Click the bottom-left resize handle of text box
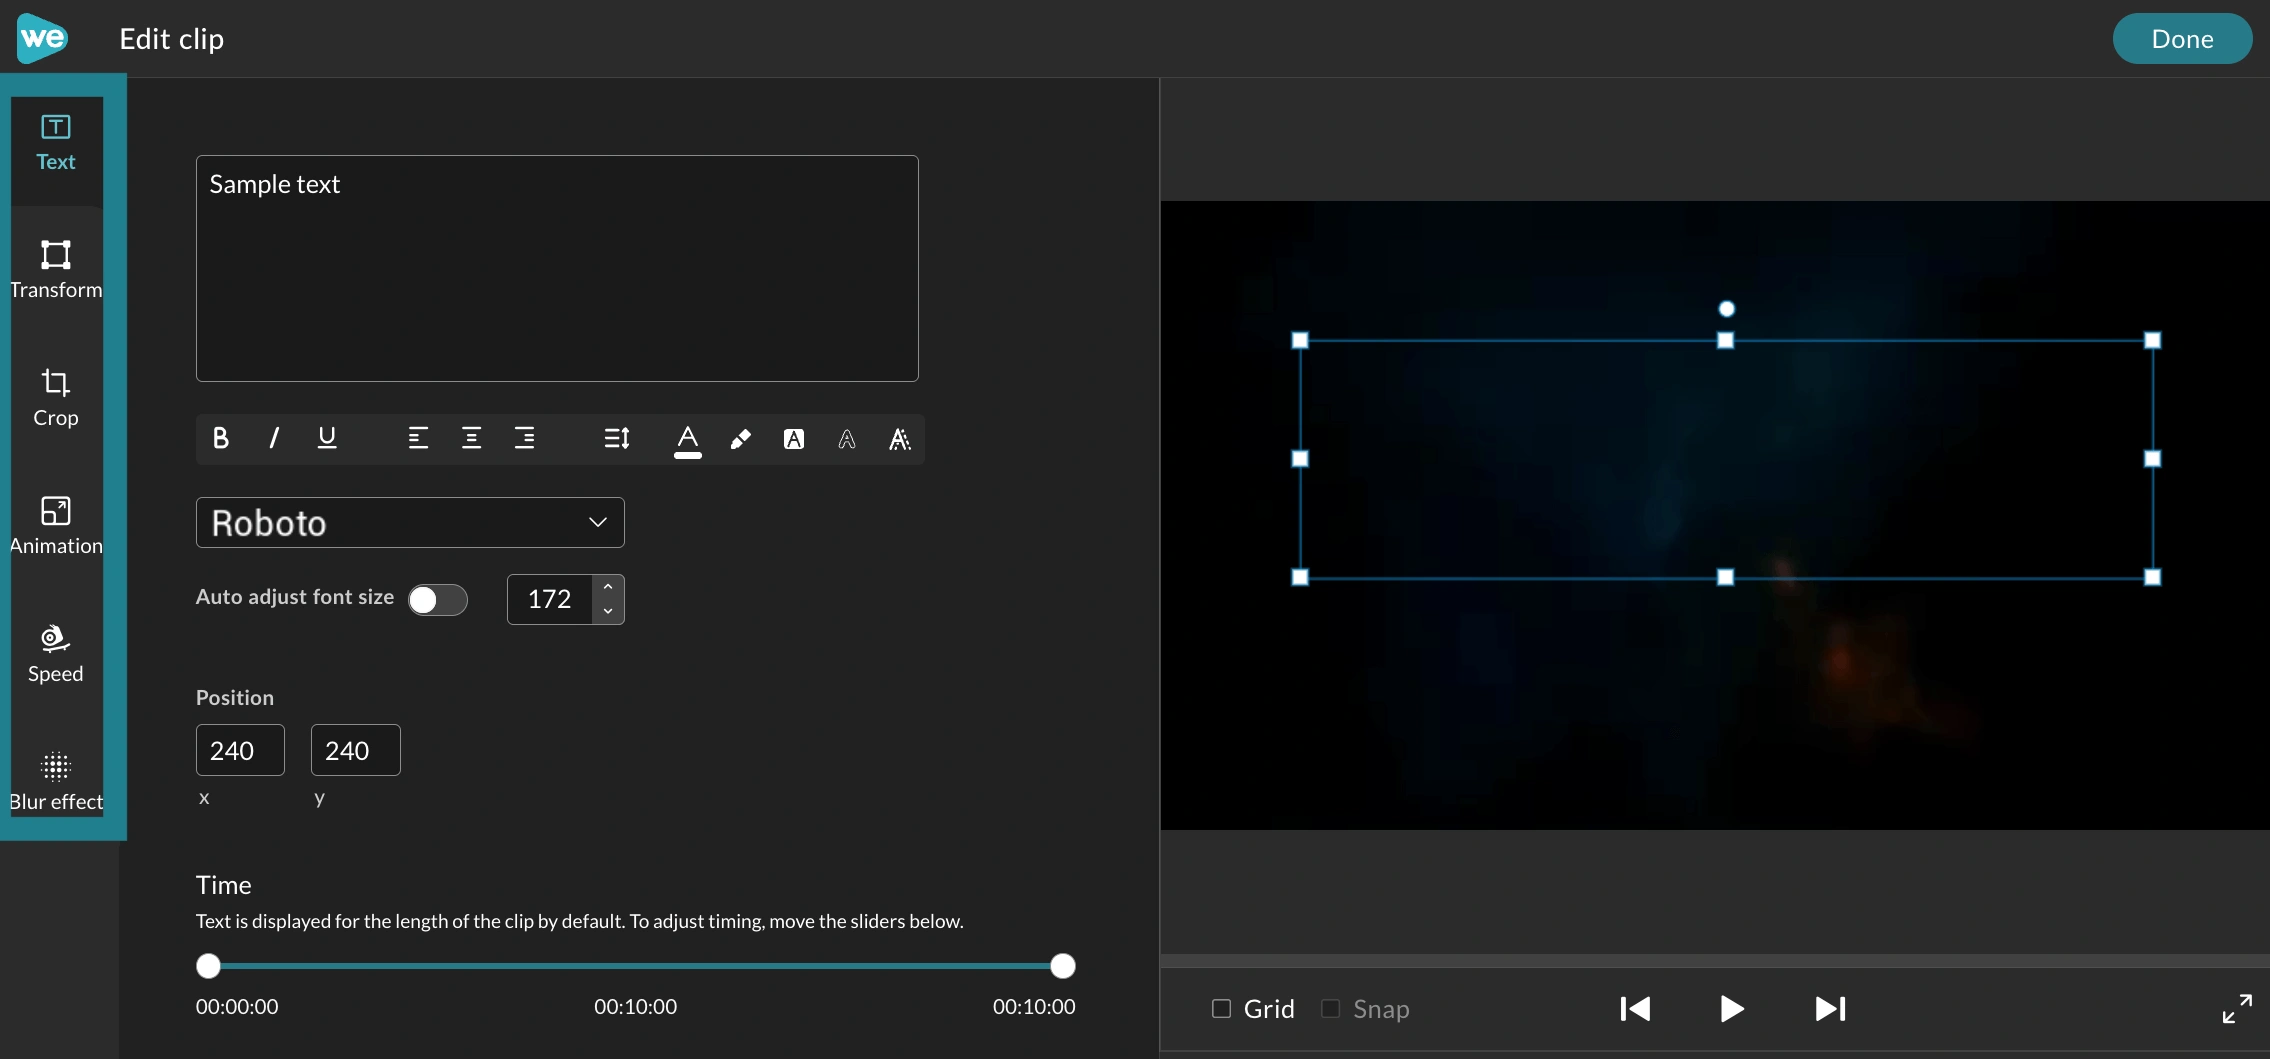The height and width of the screenshot is (1059, 2270). [x=1300, y=577]
